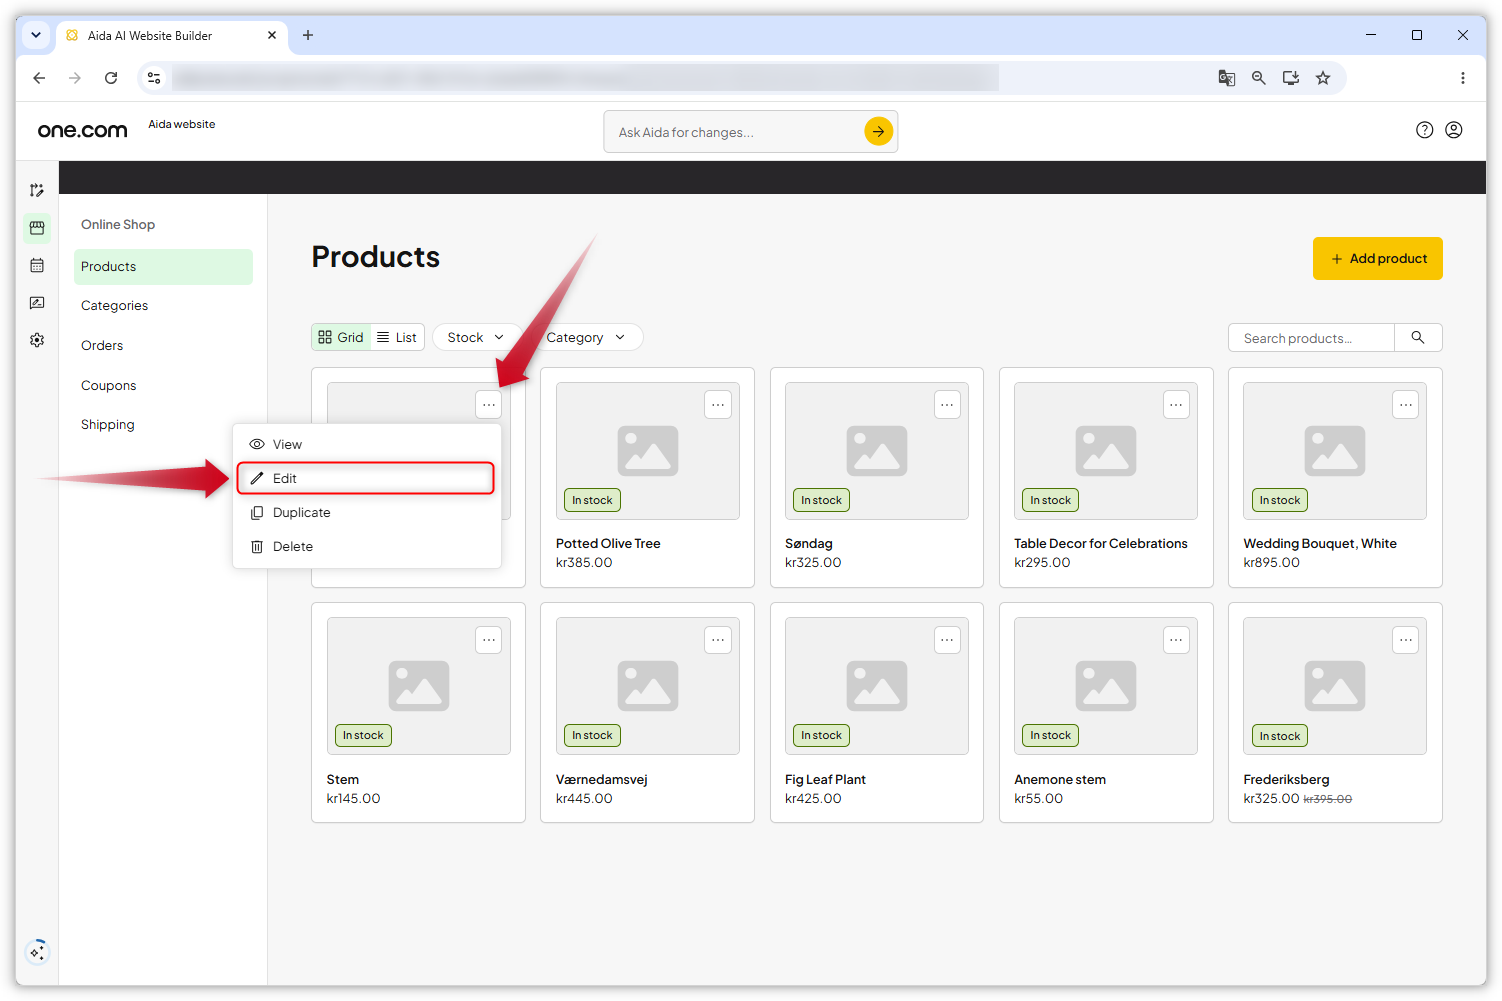Screen dimensions: 1502x1001
Task: Open options menu for Fig Leaf Plant
Action: click(x=947, y=640)
